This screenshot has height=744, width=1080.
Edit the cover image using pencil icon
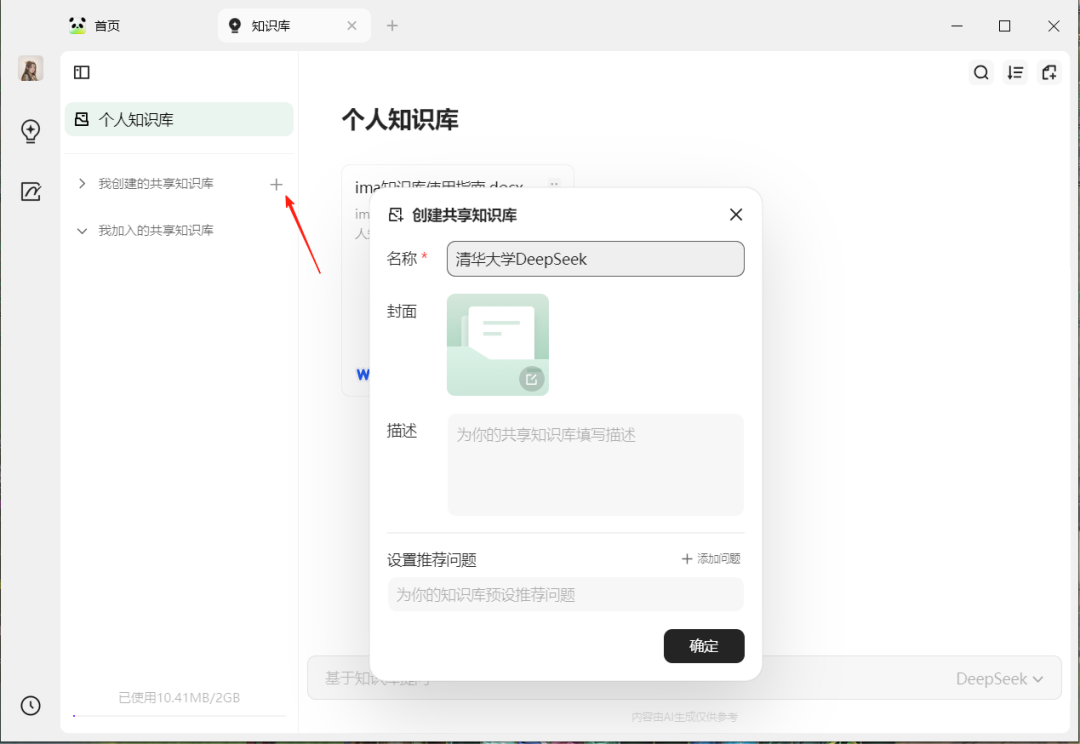[531, 379]
